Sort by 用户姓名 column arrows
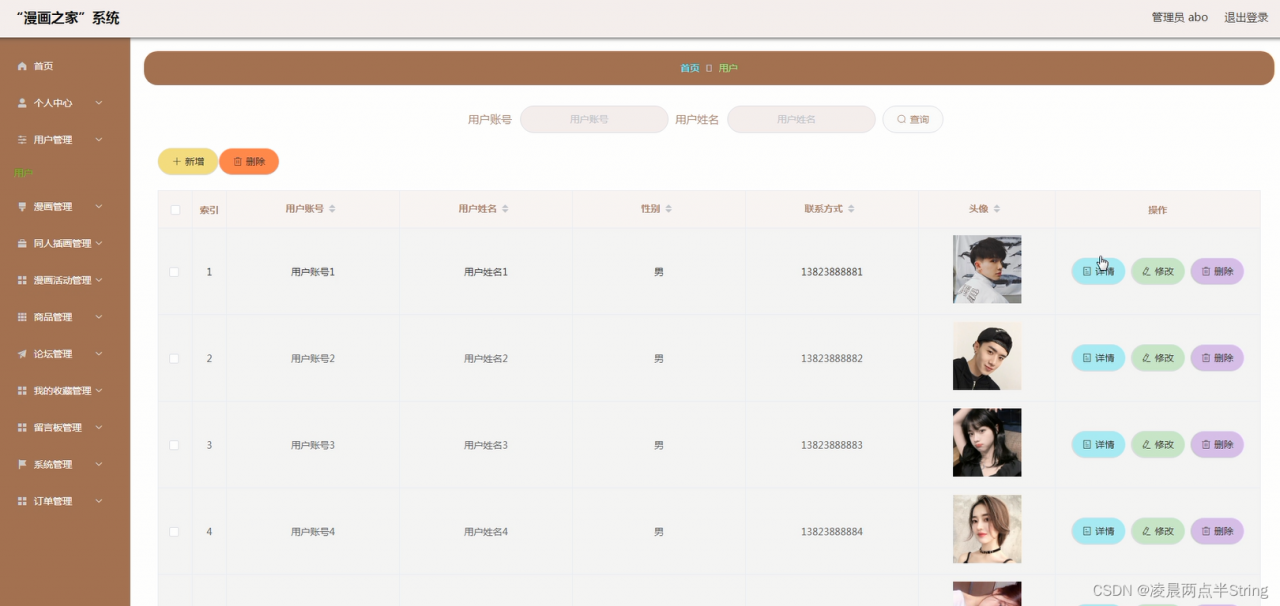 pos(505,209)
